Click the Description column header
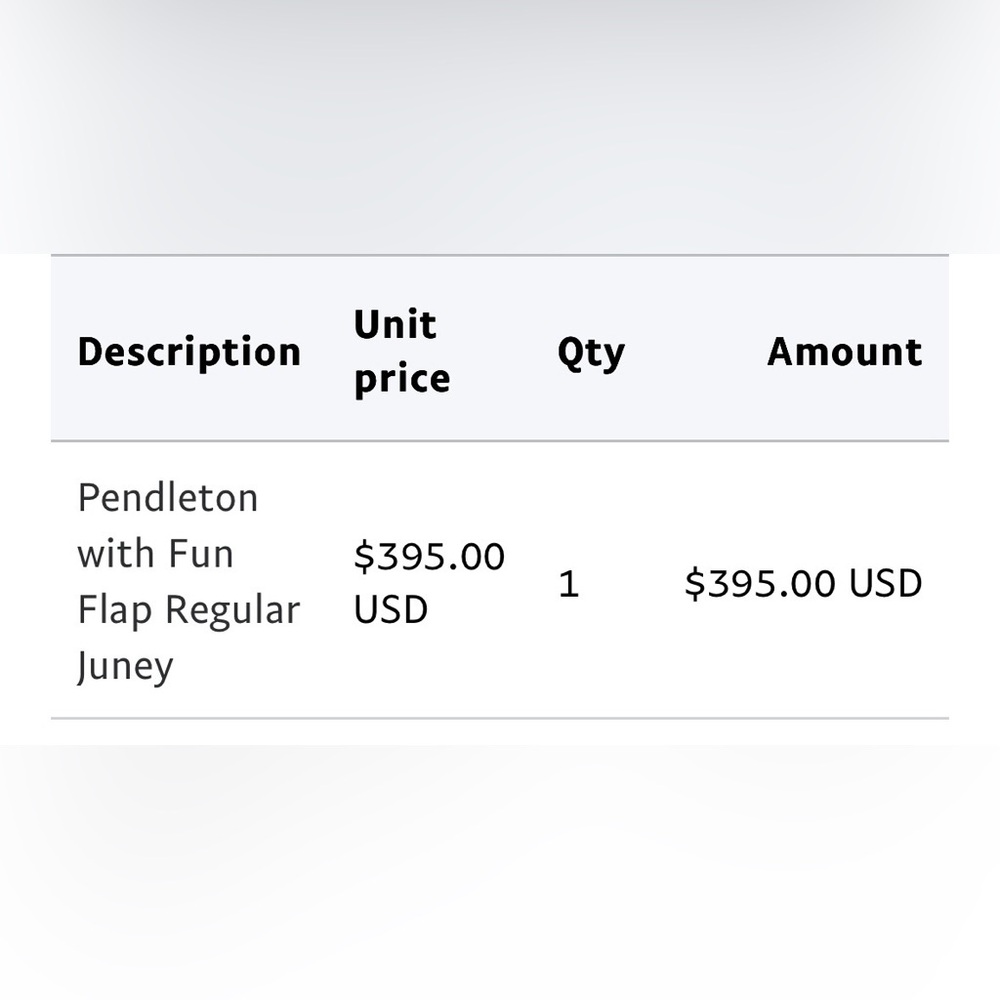1000x1000 pixels. [189, 352]
